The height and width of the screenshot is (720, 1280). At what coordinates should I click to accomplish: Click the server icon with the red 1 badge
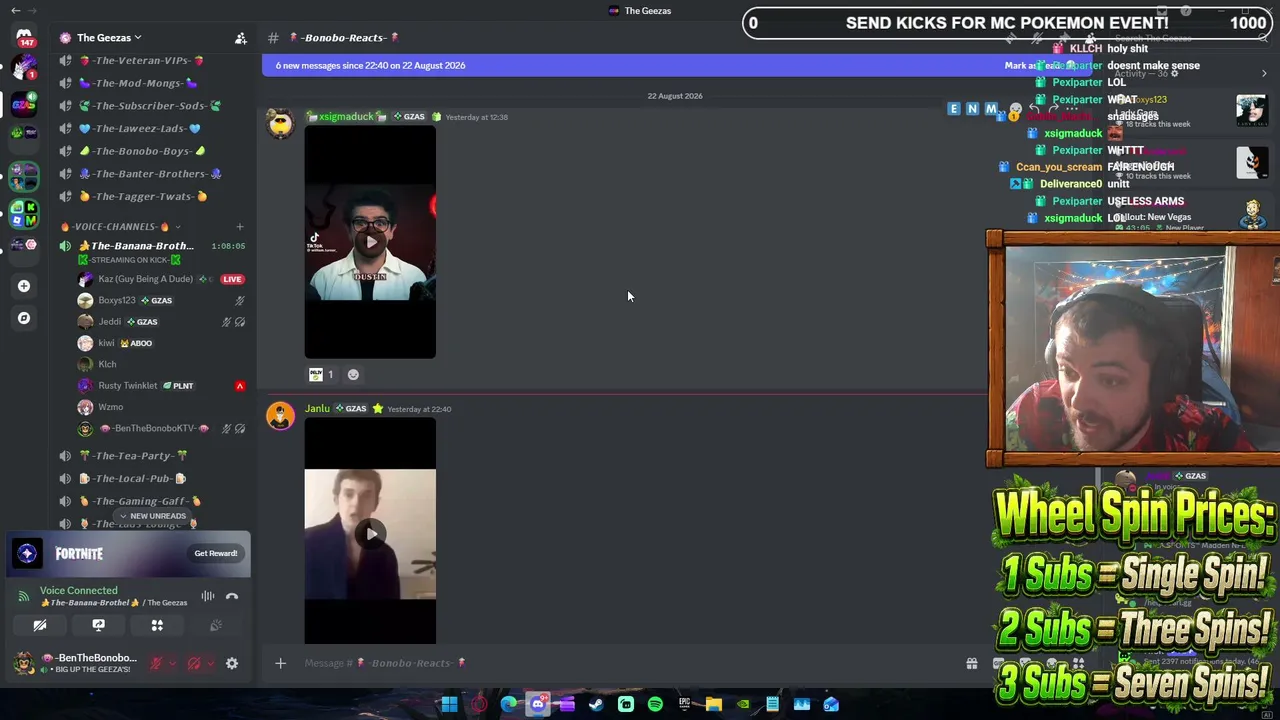(x=24, y=68)
